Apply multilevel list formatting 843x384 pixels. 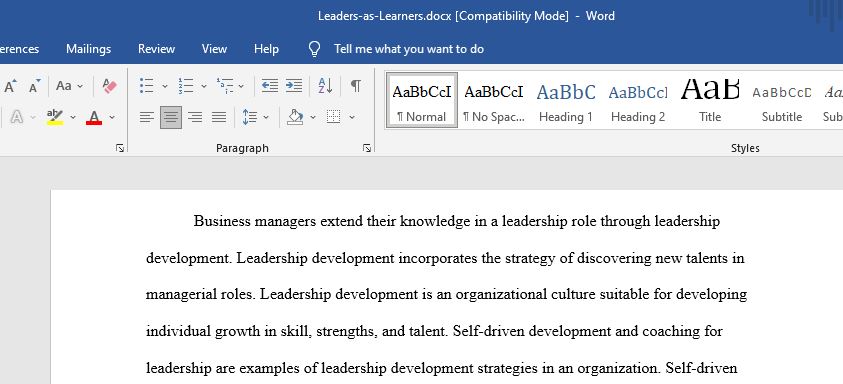coord(225,86)
